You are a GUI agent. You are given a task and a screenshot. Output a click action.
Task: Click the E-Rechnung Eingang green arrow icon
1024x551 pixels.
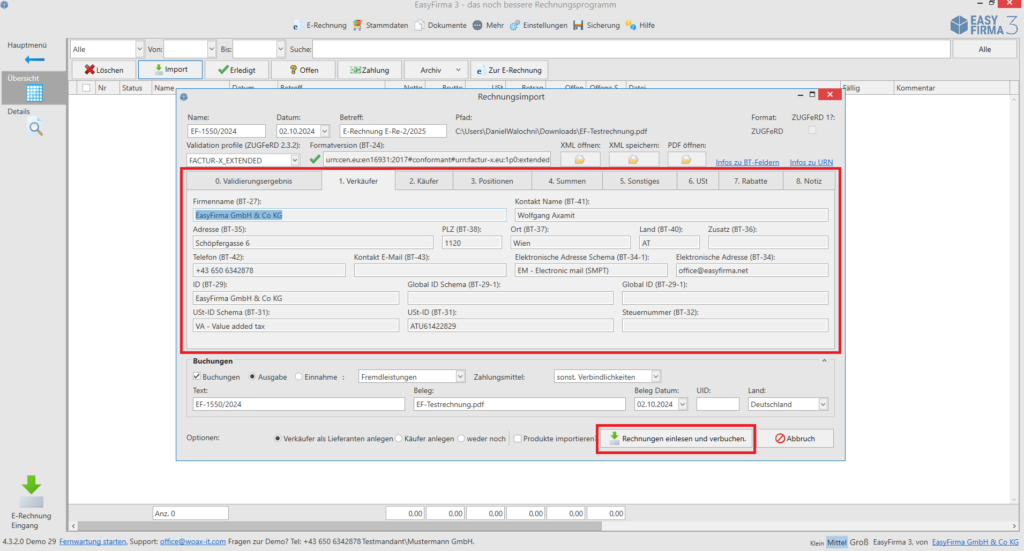[31, 492]
